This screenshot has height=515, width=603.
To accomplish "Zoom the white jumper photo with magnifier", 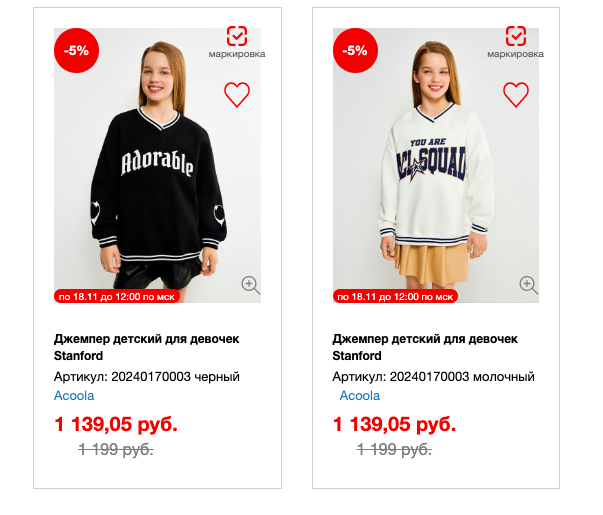I will click(x=529, y=285).
